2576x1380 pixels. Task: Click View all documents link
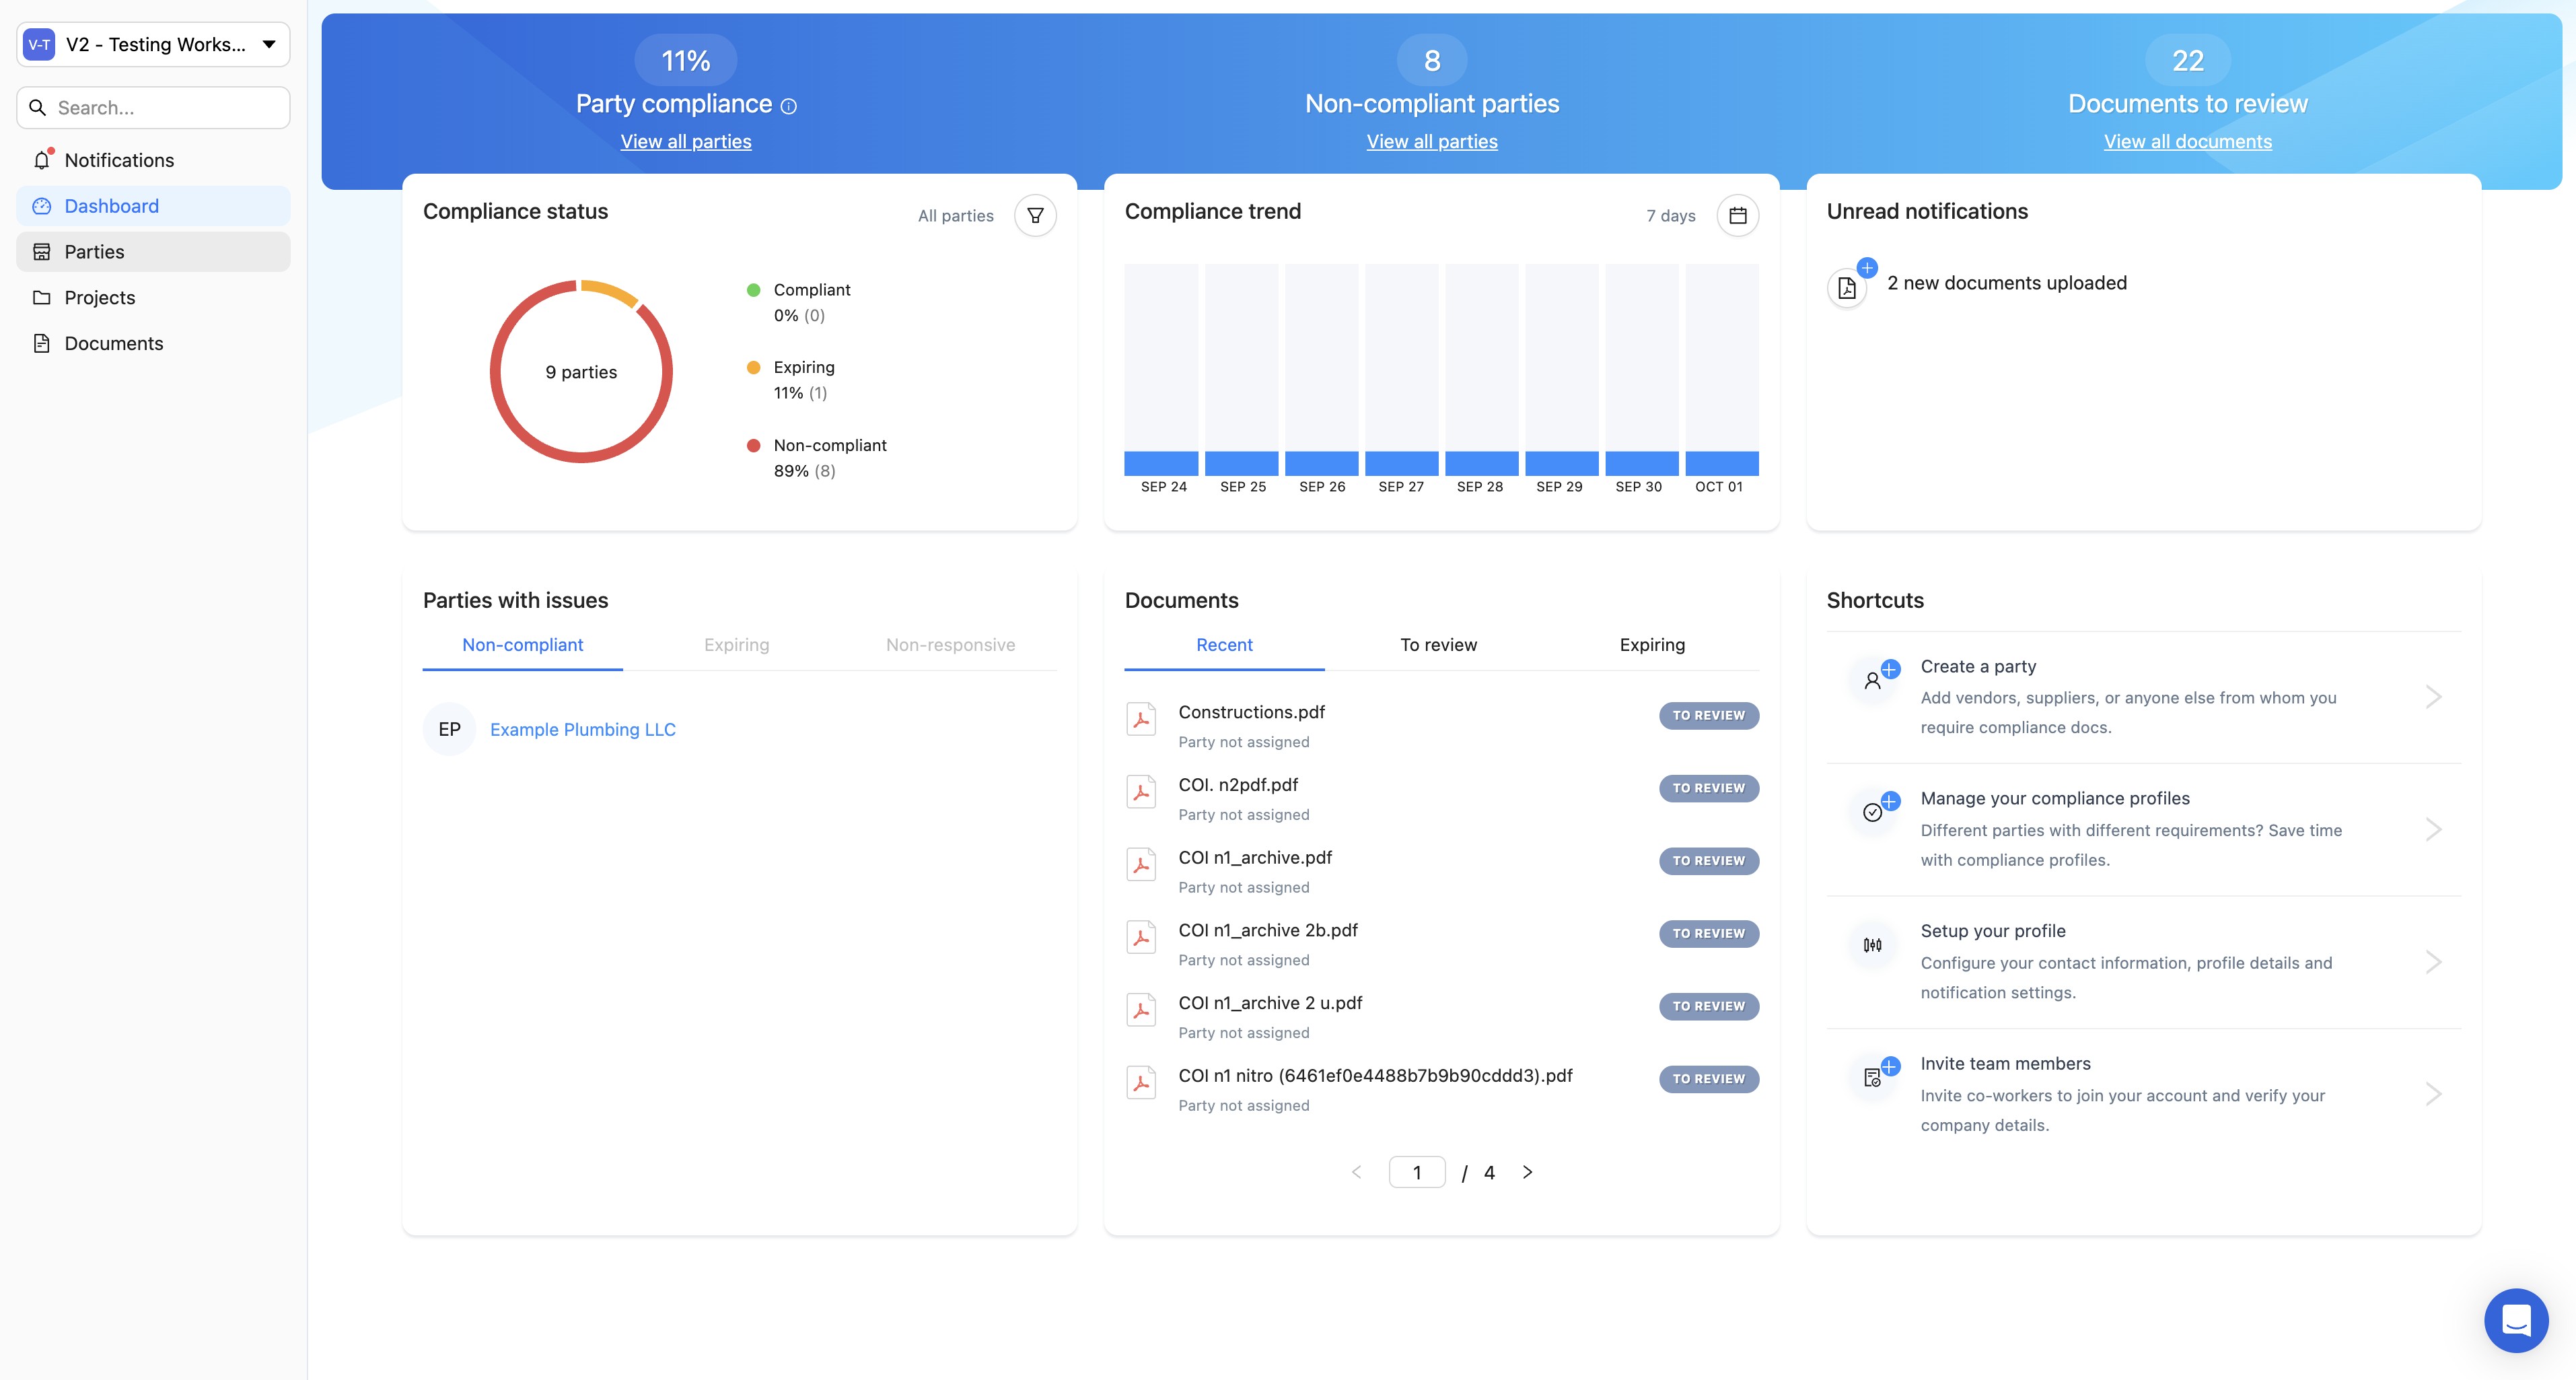click(2187, 141)
